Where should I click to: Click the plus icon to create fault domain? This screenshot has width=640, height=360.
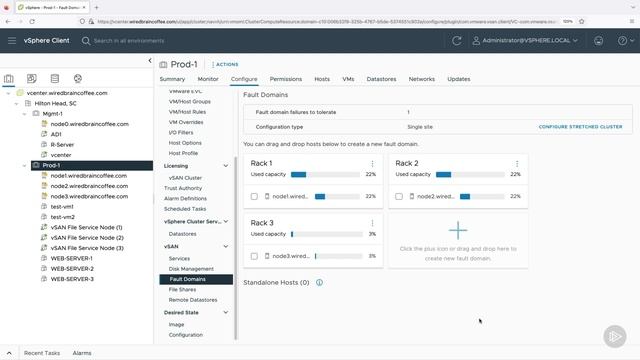tap(458, 230)
